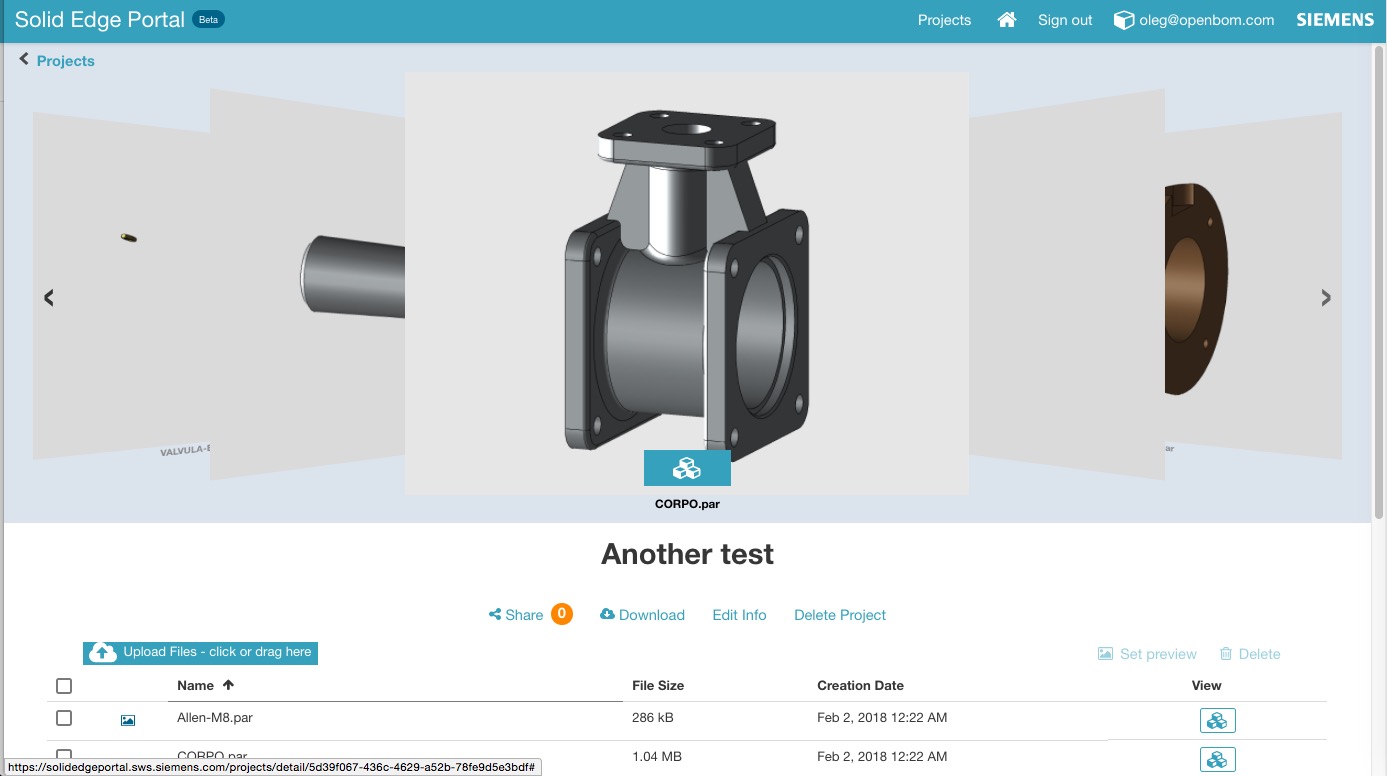Click the 1.04 MB size cell

point(657,757)
